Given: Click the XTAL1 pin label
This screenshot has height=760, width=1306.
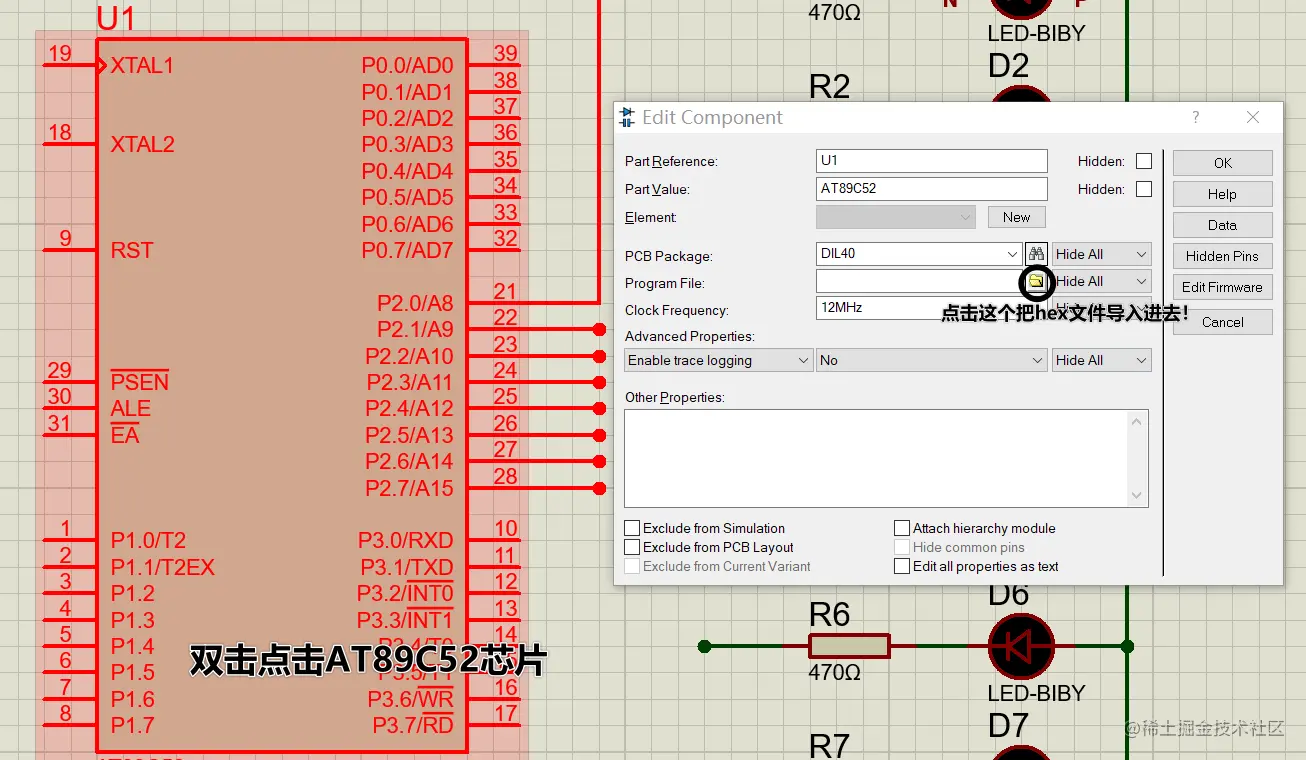Looking at the screenshot, I should [142, 66].
